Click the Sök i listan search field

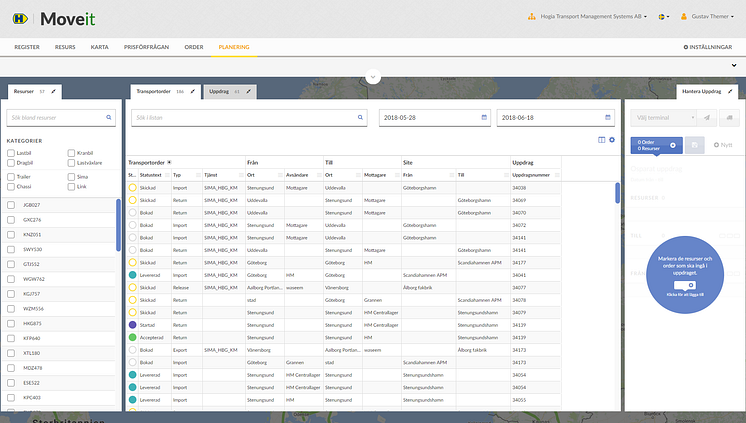click(249, 118)
